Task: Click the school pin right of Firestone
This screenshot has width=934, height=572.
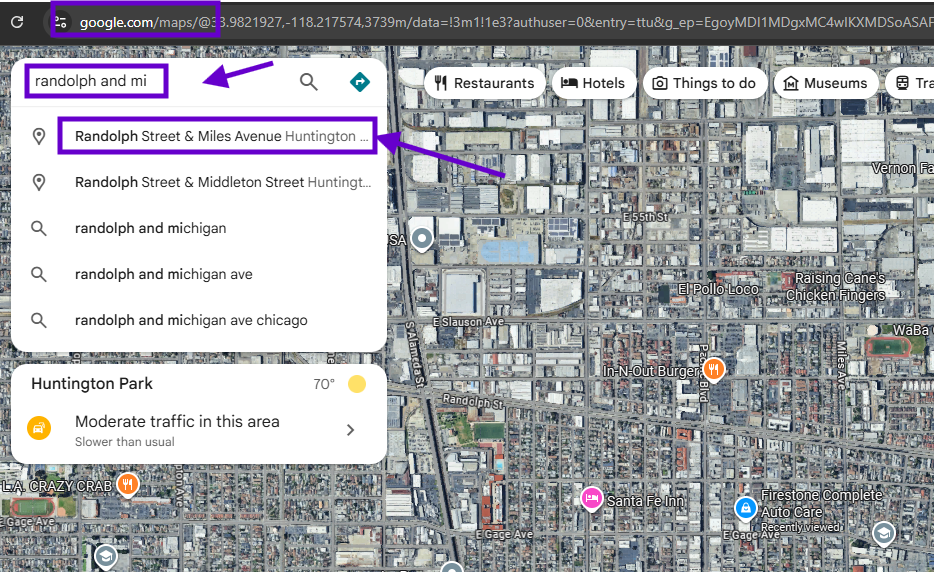Action: tap(883, 534)
